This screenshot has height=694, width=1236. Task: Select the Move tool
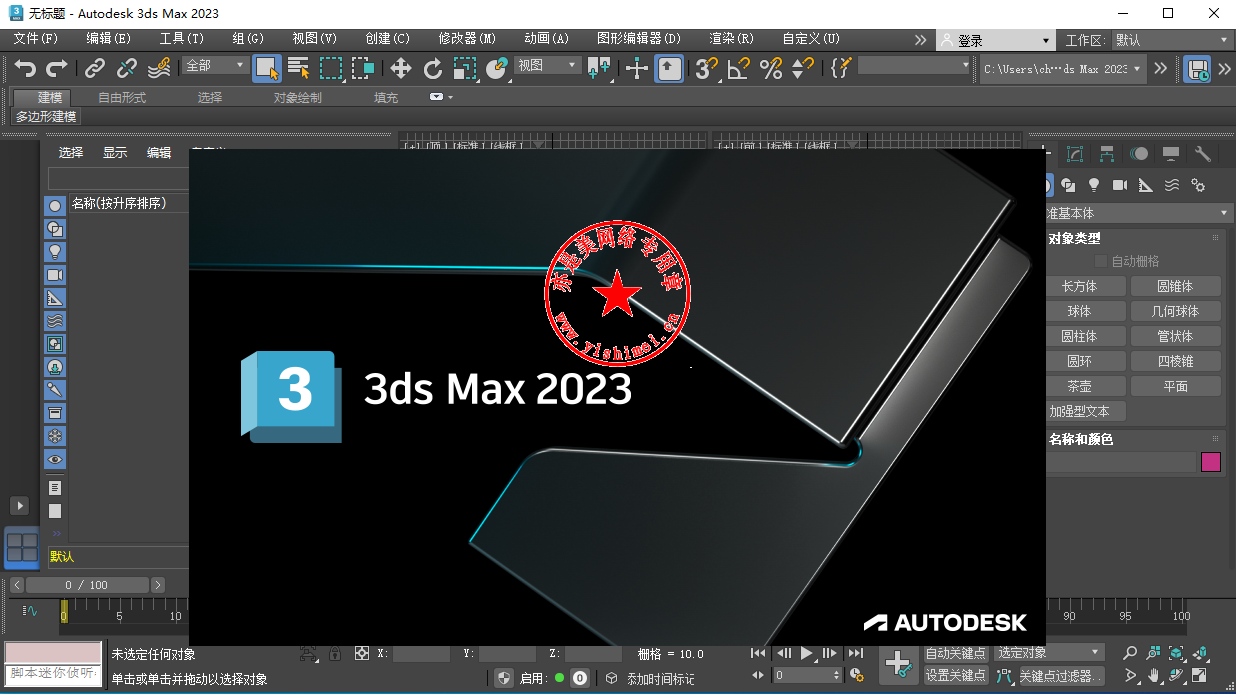401,68
